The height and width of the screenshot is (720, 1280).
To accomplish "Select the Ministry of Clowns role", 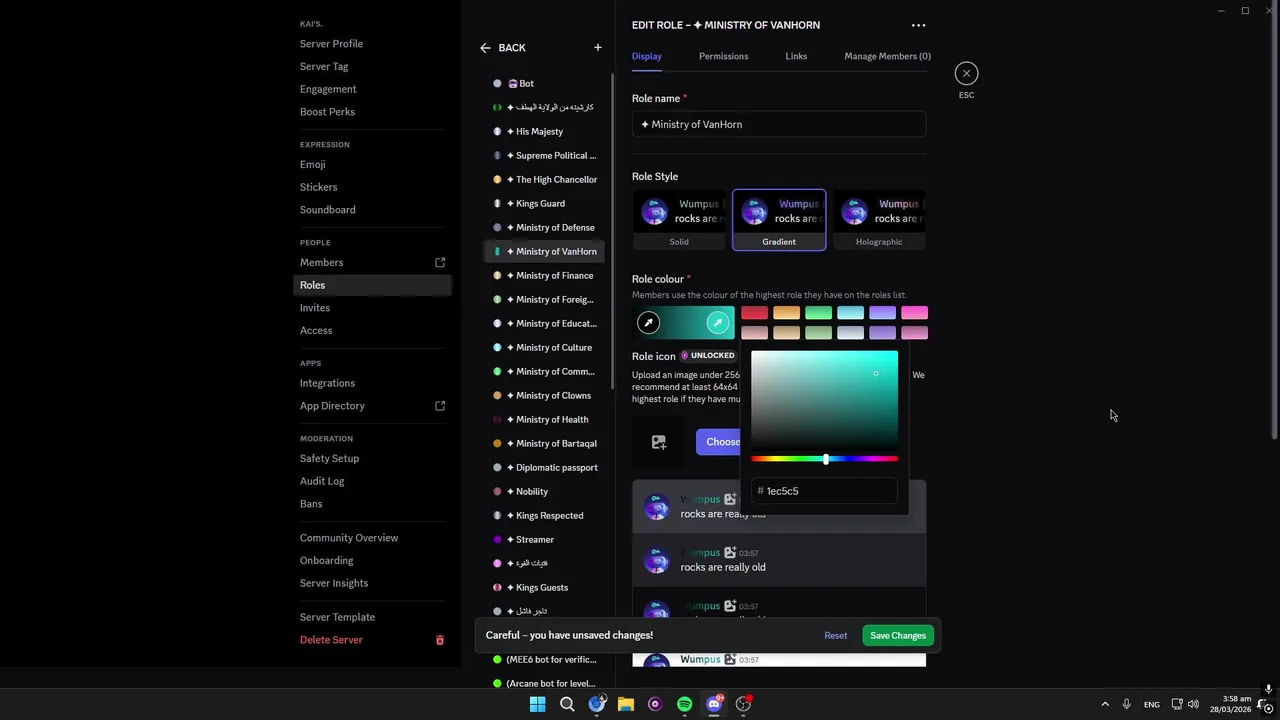I will point(545,396).
